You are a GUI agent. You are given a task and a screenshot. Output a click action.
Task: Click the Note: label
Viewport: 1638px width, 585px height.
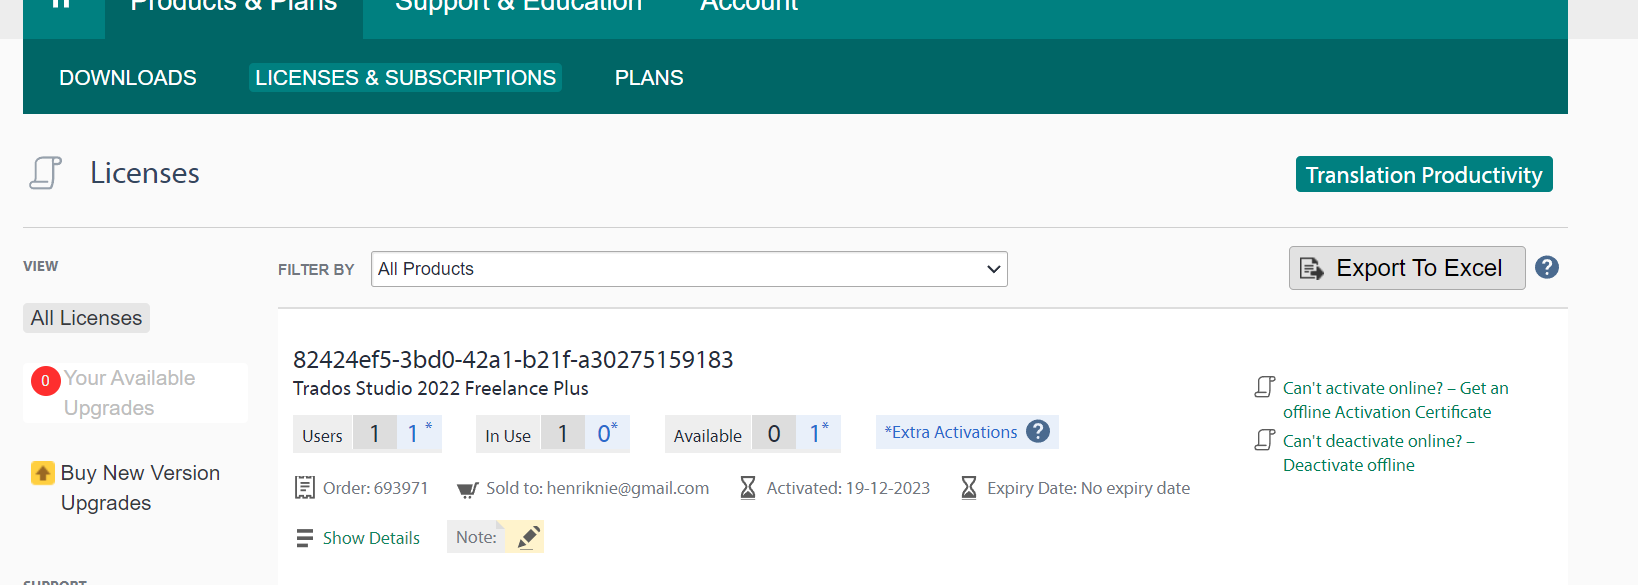[476, 537]
